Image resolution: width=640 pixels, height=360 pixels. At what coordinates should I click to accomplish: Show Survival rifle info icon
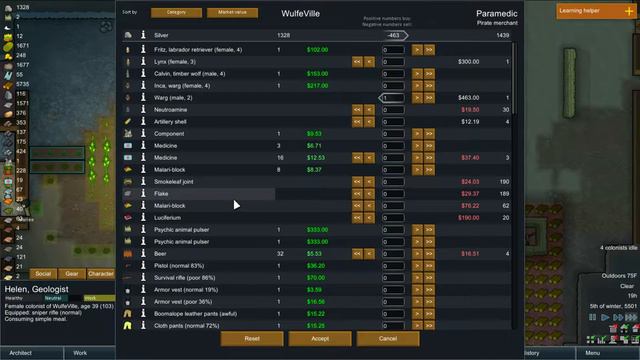pos(143,278)
